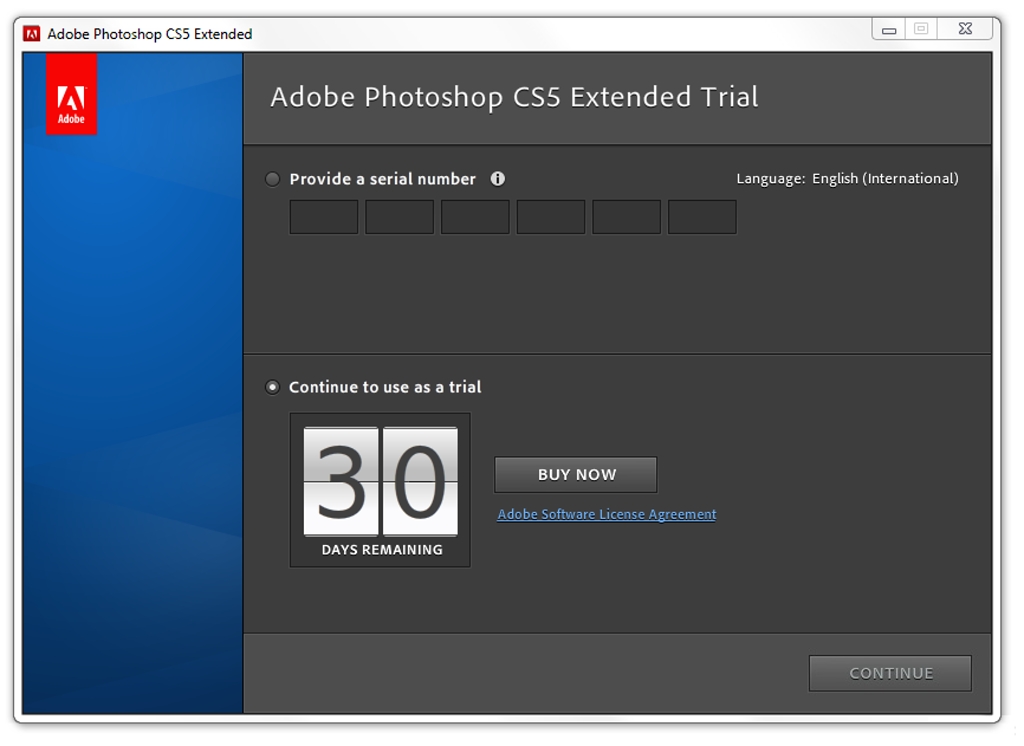Click the fifth serial number field
1024x746 pixels.
point(626,217)
